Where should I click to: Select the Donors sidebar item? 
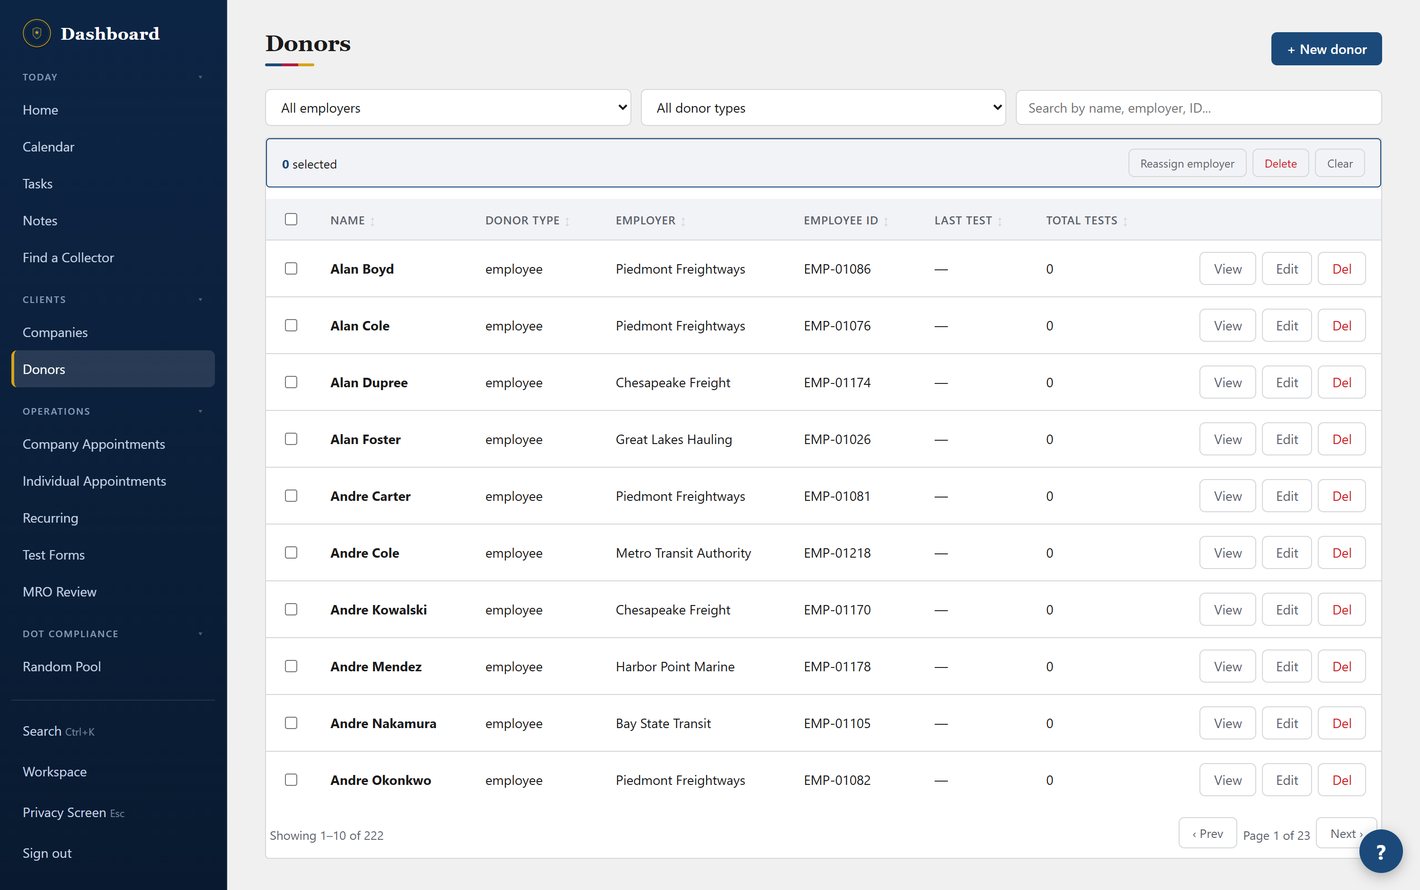pos(113,369)
